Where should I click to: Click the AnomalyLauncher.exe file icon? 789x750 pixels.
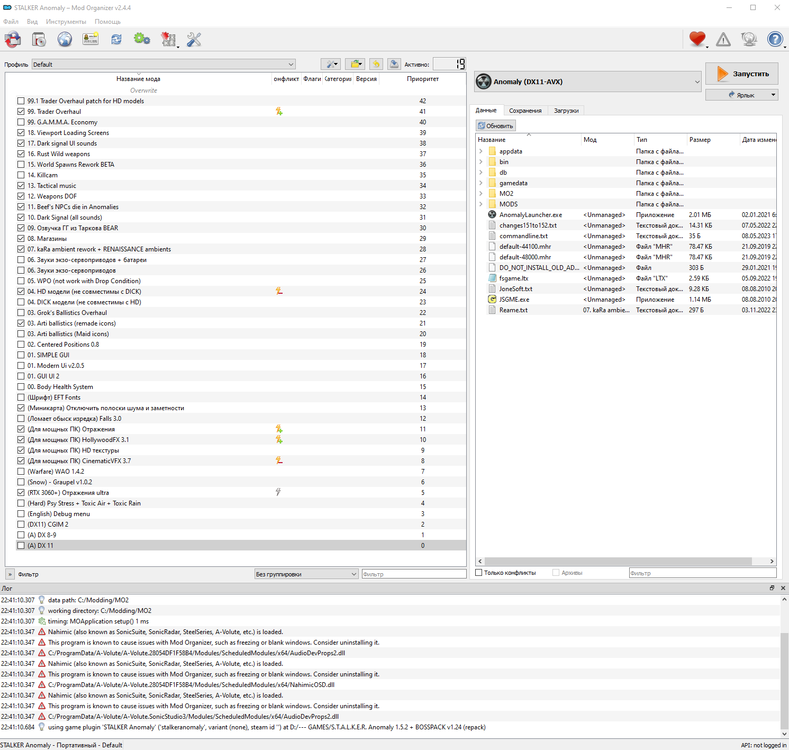point(492,214)
